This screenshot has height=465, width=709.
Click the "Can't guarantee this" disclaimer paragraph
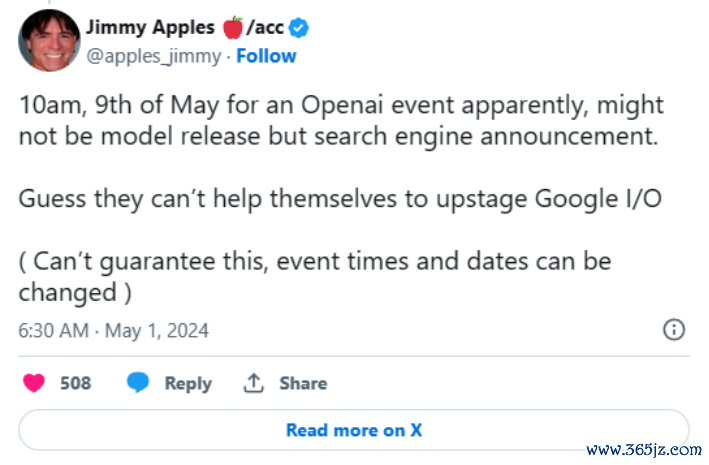point(315,276)
